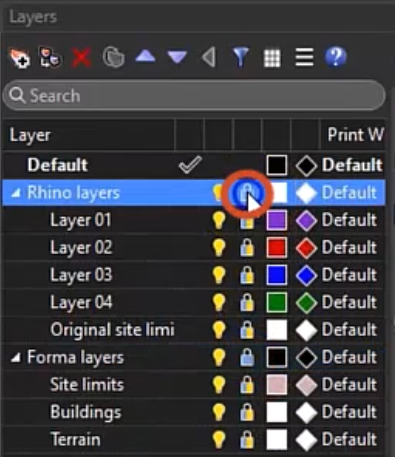Select the Original site limi layer name
Screen dimensions: 395x457
[x=112, y=330]
